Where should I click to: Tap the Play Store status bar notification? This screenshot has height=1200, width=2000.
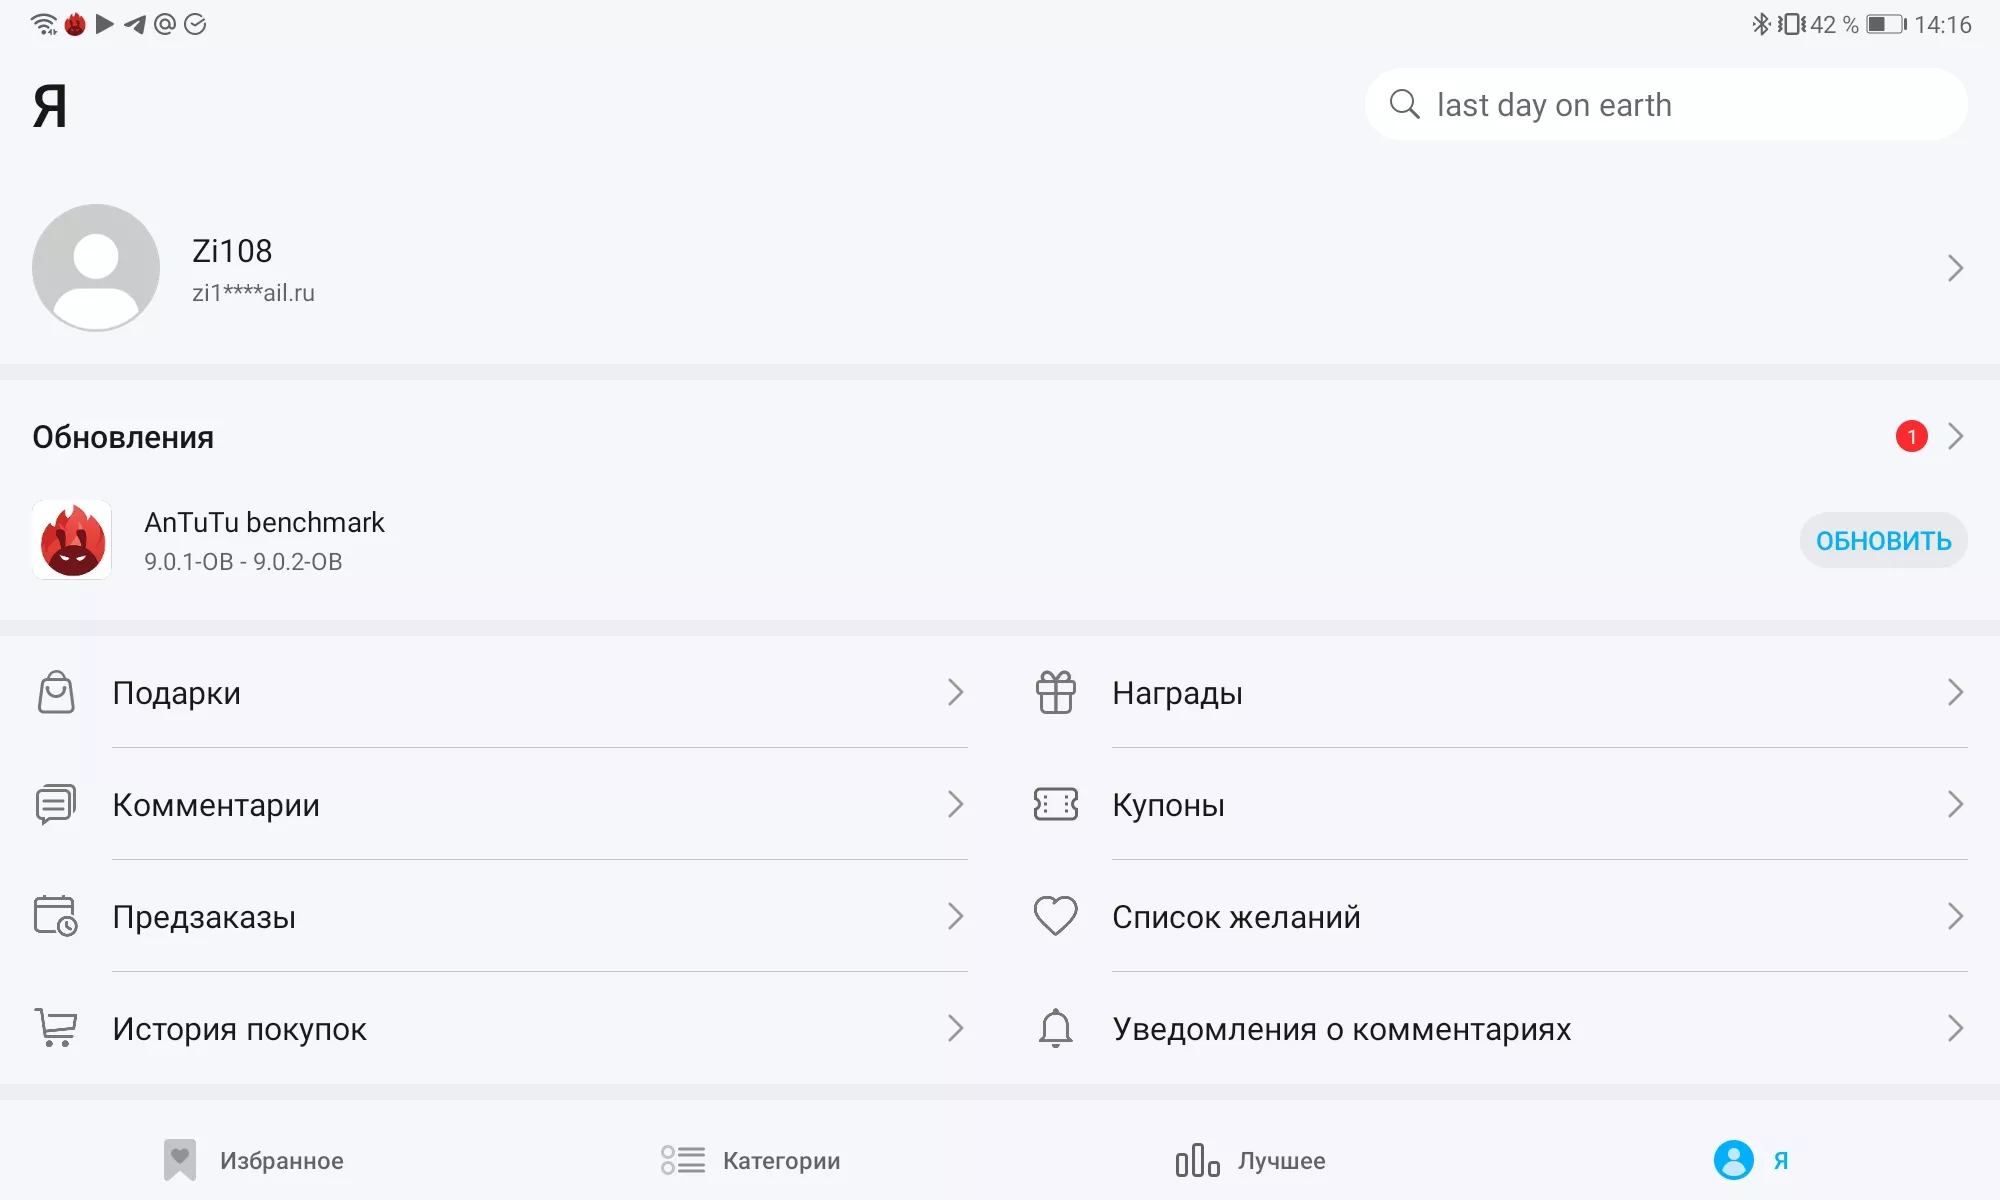point(104,24)
